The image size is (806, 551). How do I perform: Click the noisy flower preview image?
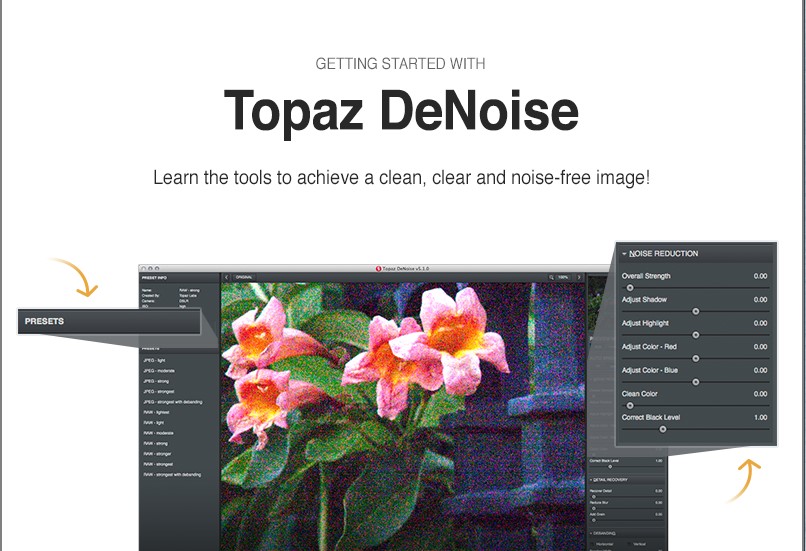tap(400, 410)
